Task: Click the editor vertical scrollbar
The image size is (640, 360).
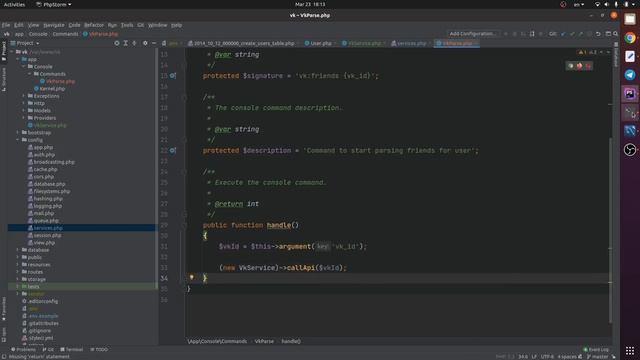Action: coord(611,231)
